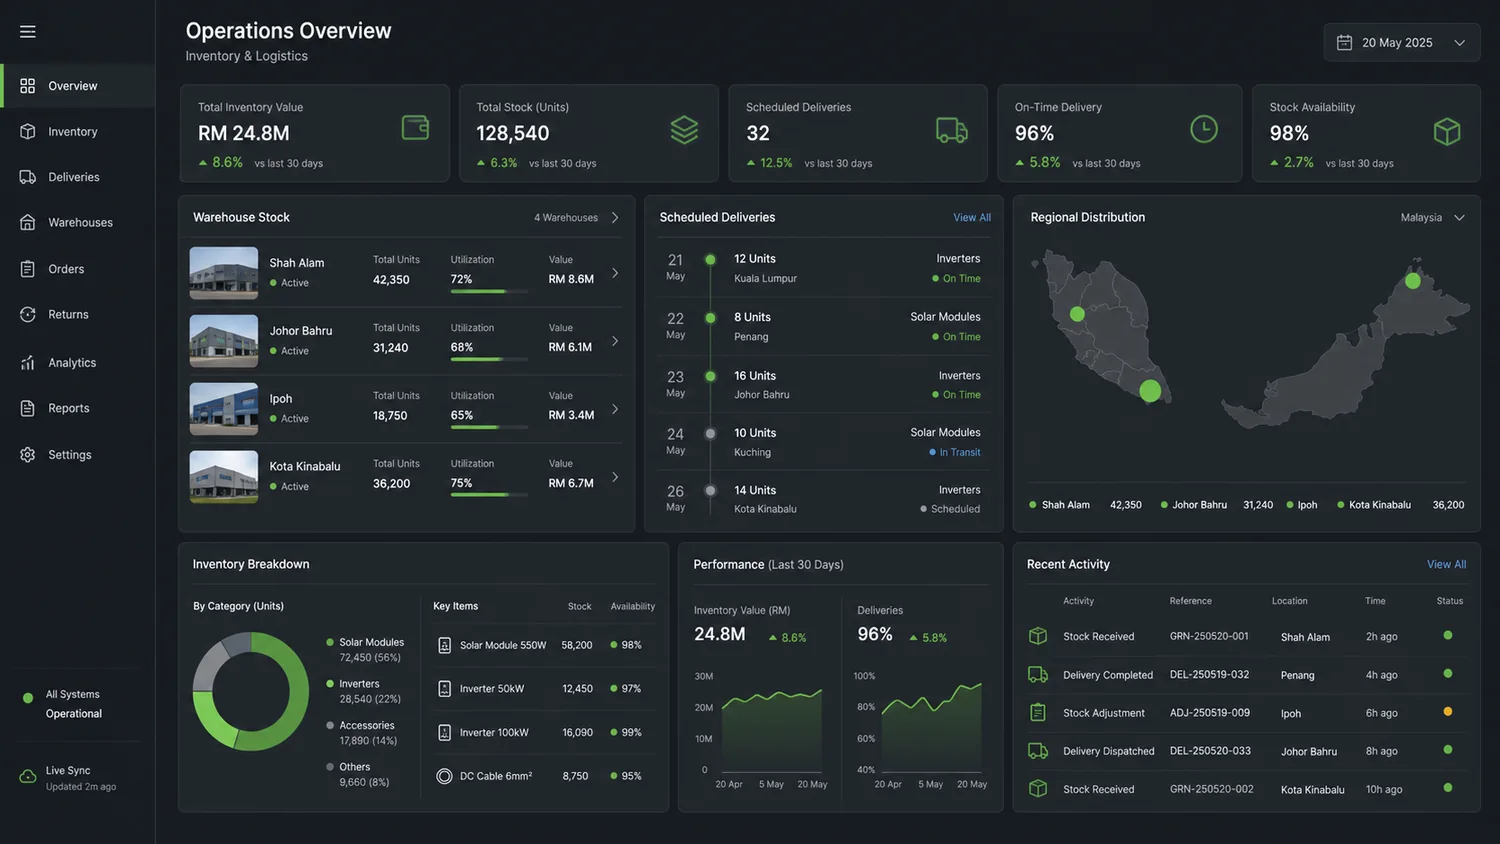Expand the Johor Bahru warehouse row chevron
Viewport: 1500px width, 844px height.
[615, 341]
